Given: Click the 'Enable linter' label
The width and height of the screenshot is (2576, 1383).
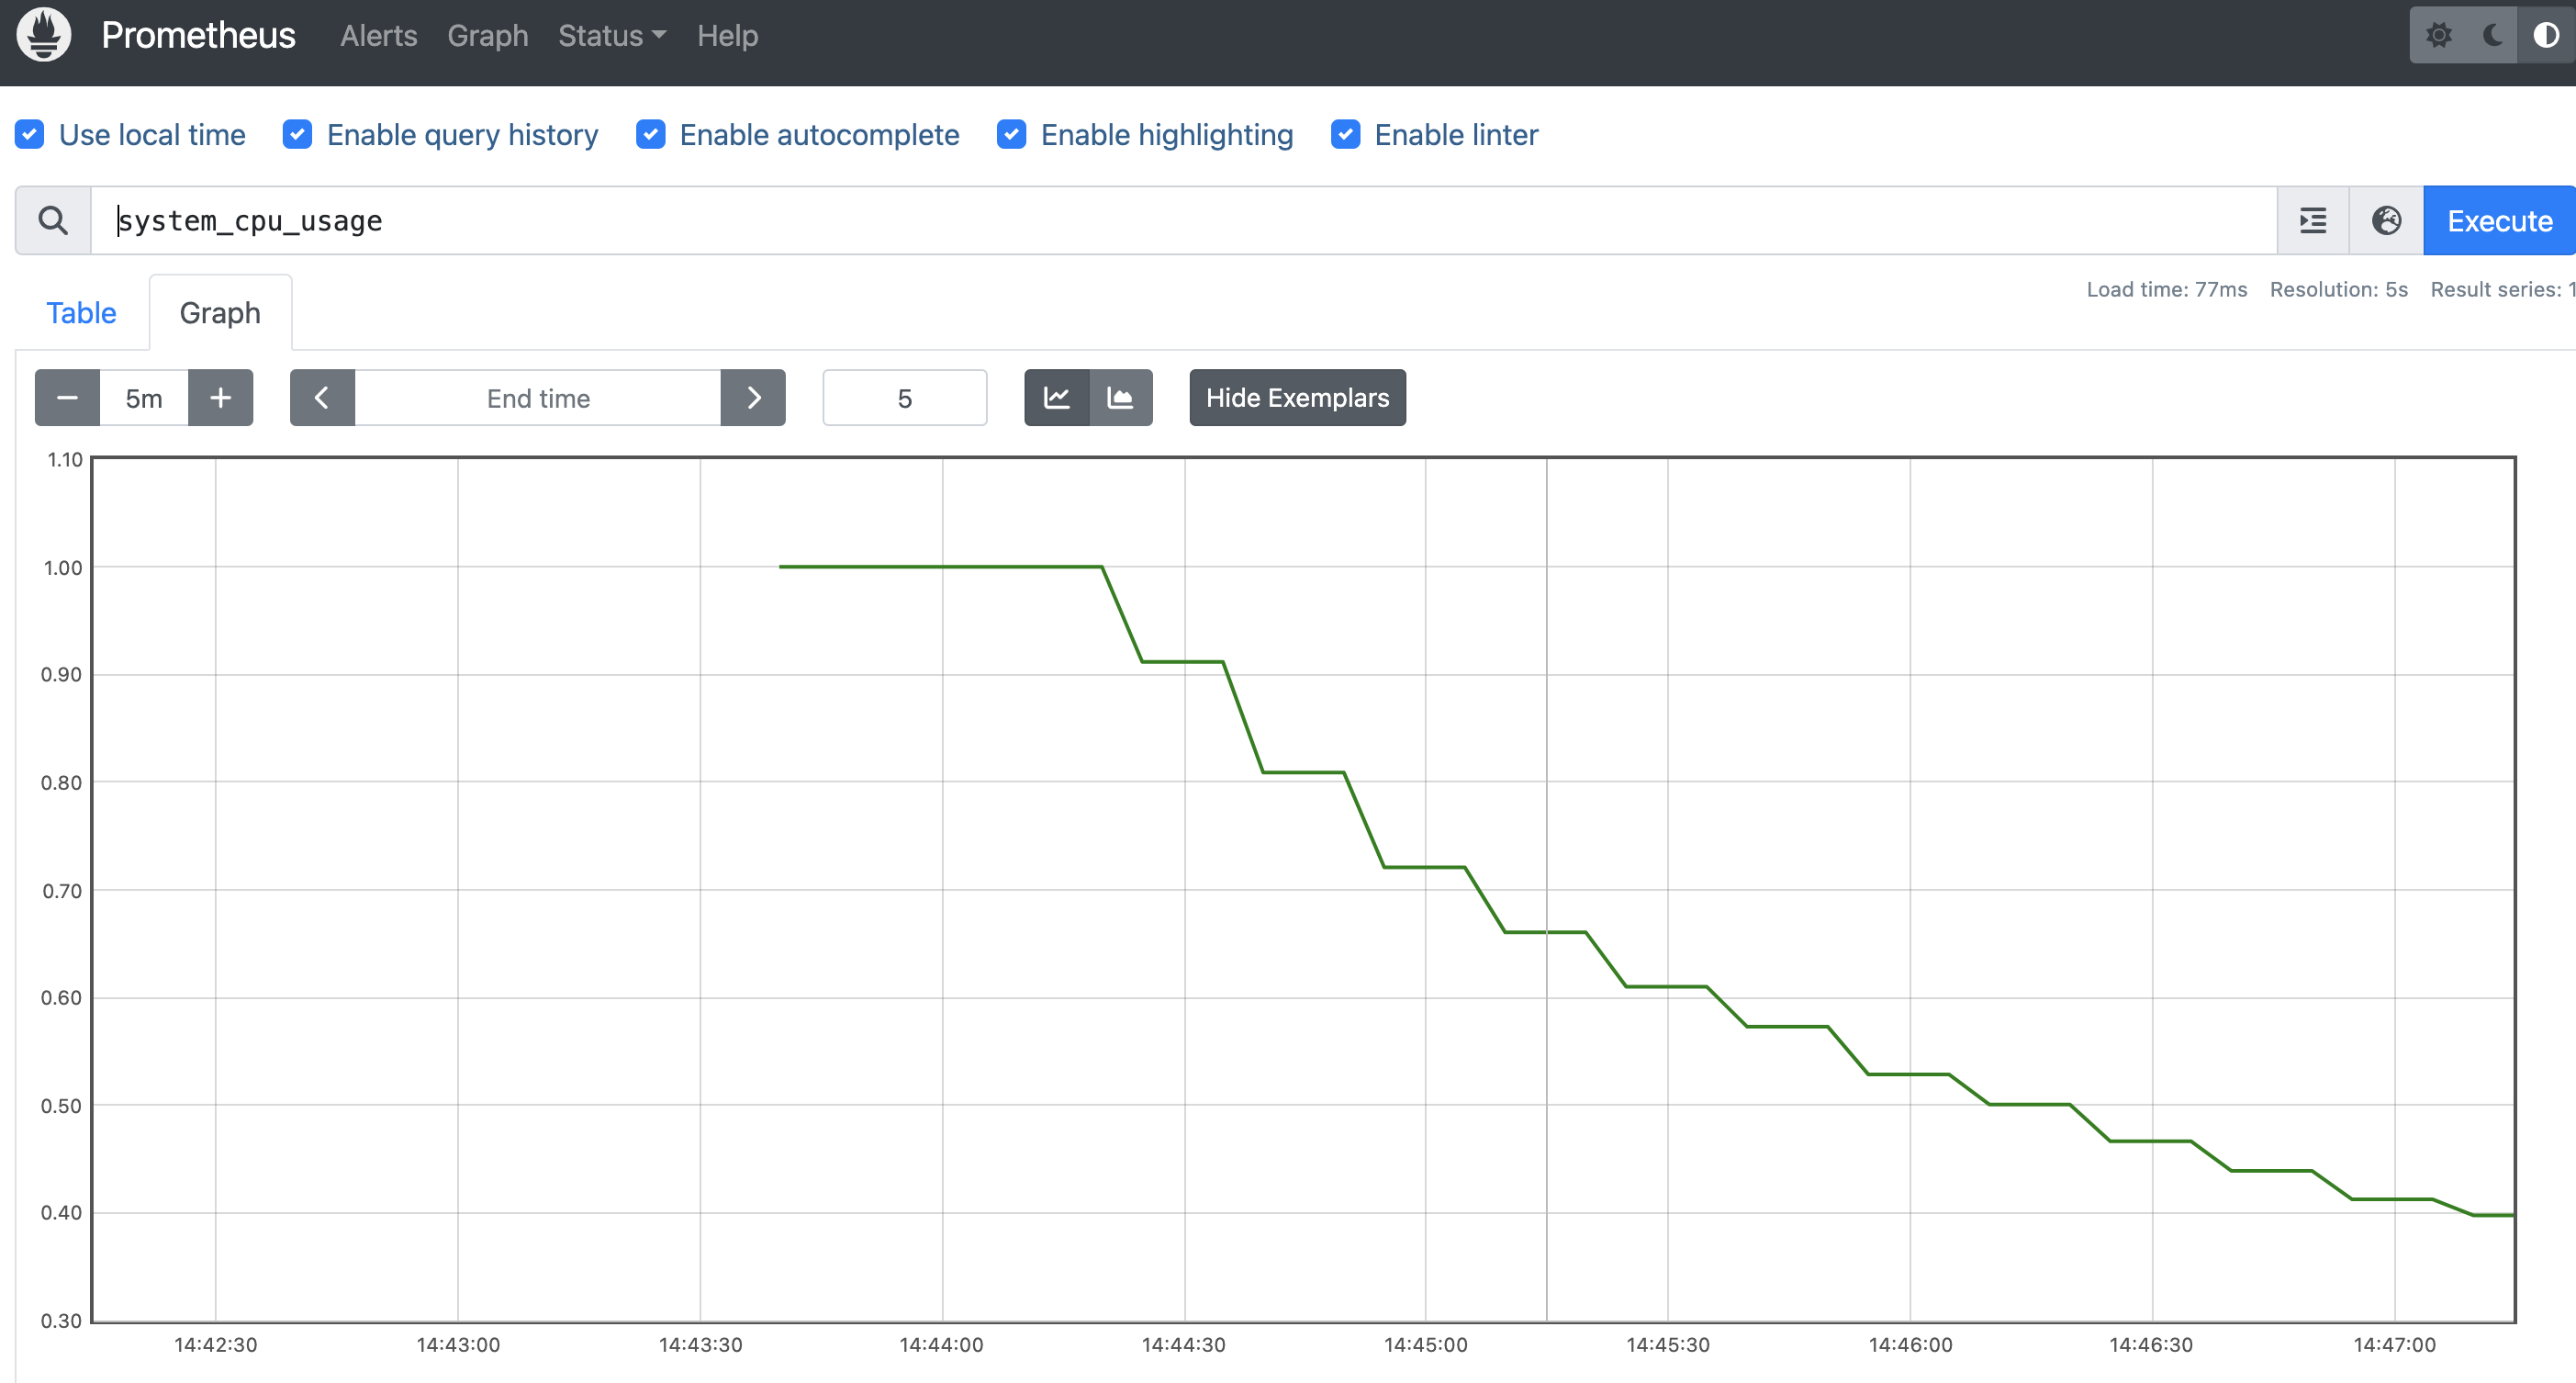Looking at the screenshot, I should pos(1456,134).
